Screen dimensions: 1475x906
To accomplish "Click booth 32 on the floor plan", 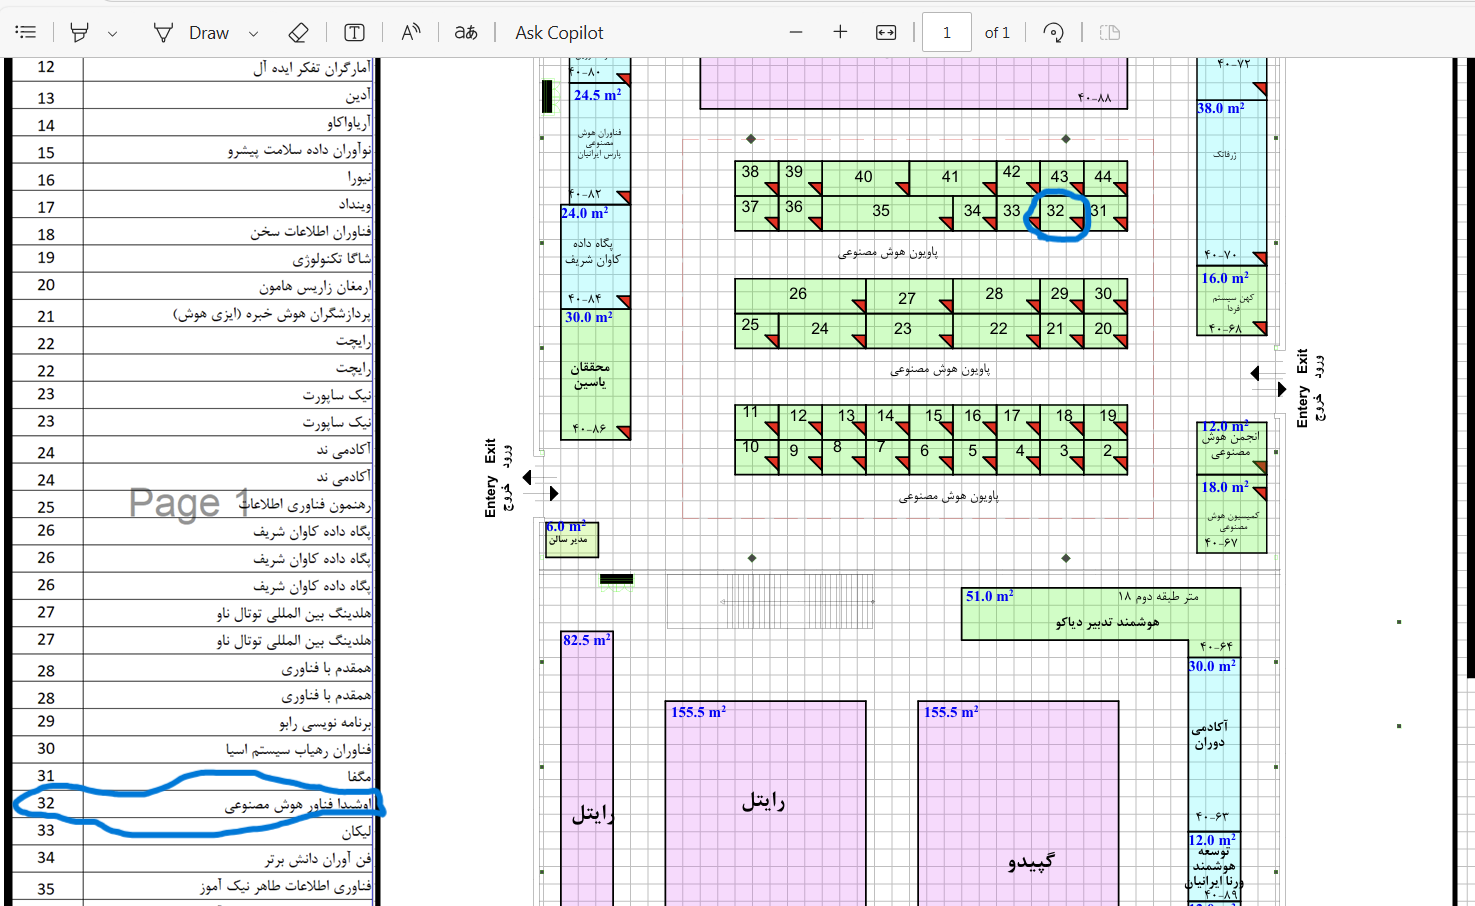I will click(1057, 211).
